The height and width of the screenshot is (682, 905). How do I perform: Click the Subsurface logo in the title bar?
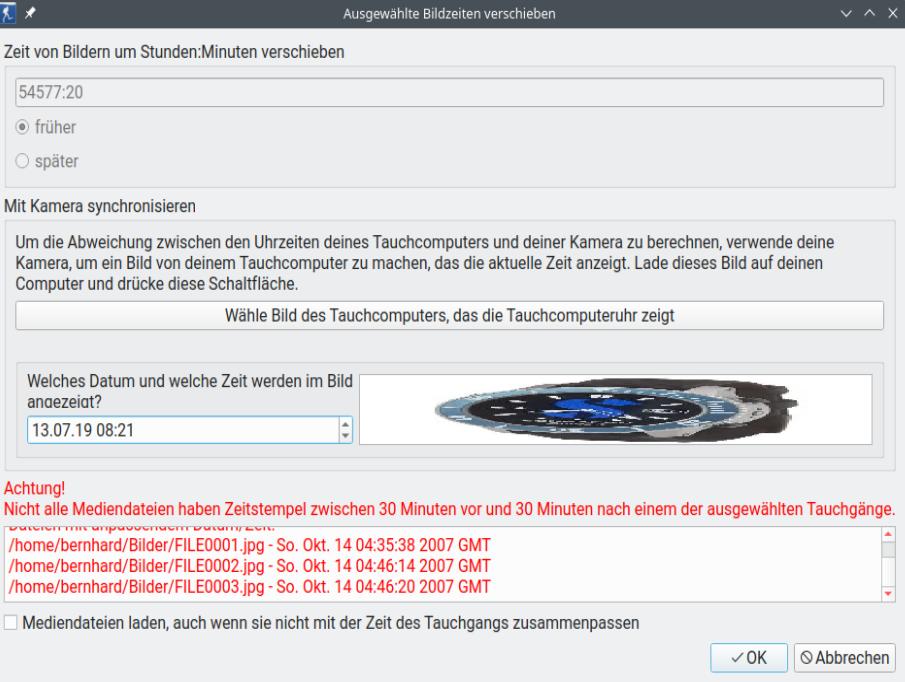click(x=8, y=14)
